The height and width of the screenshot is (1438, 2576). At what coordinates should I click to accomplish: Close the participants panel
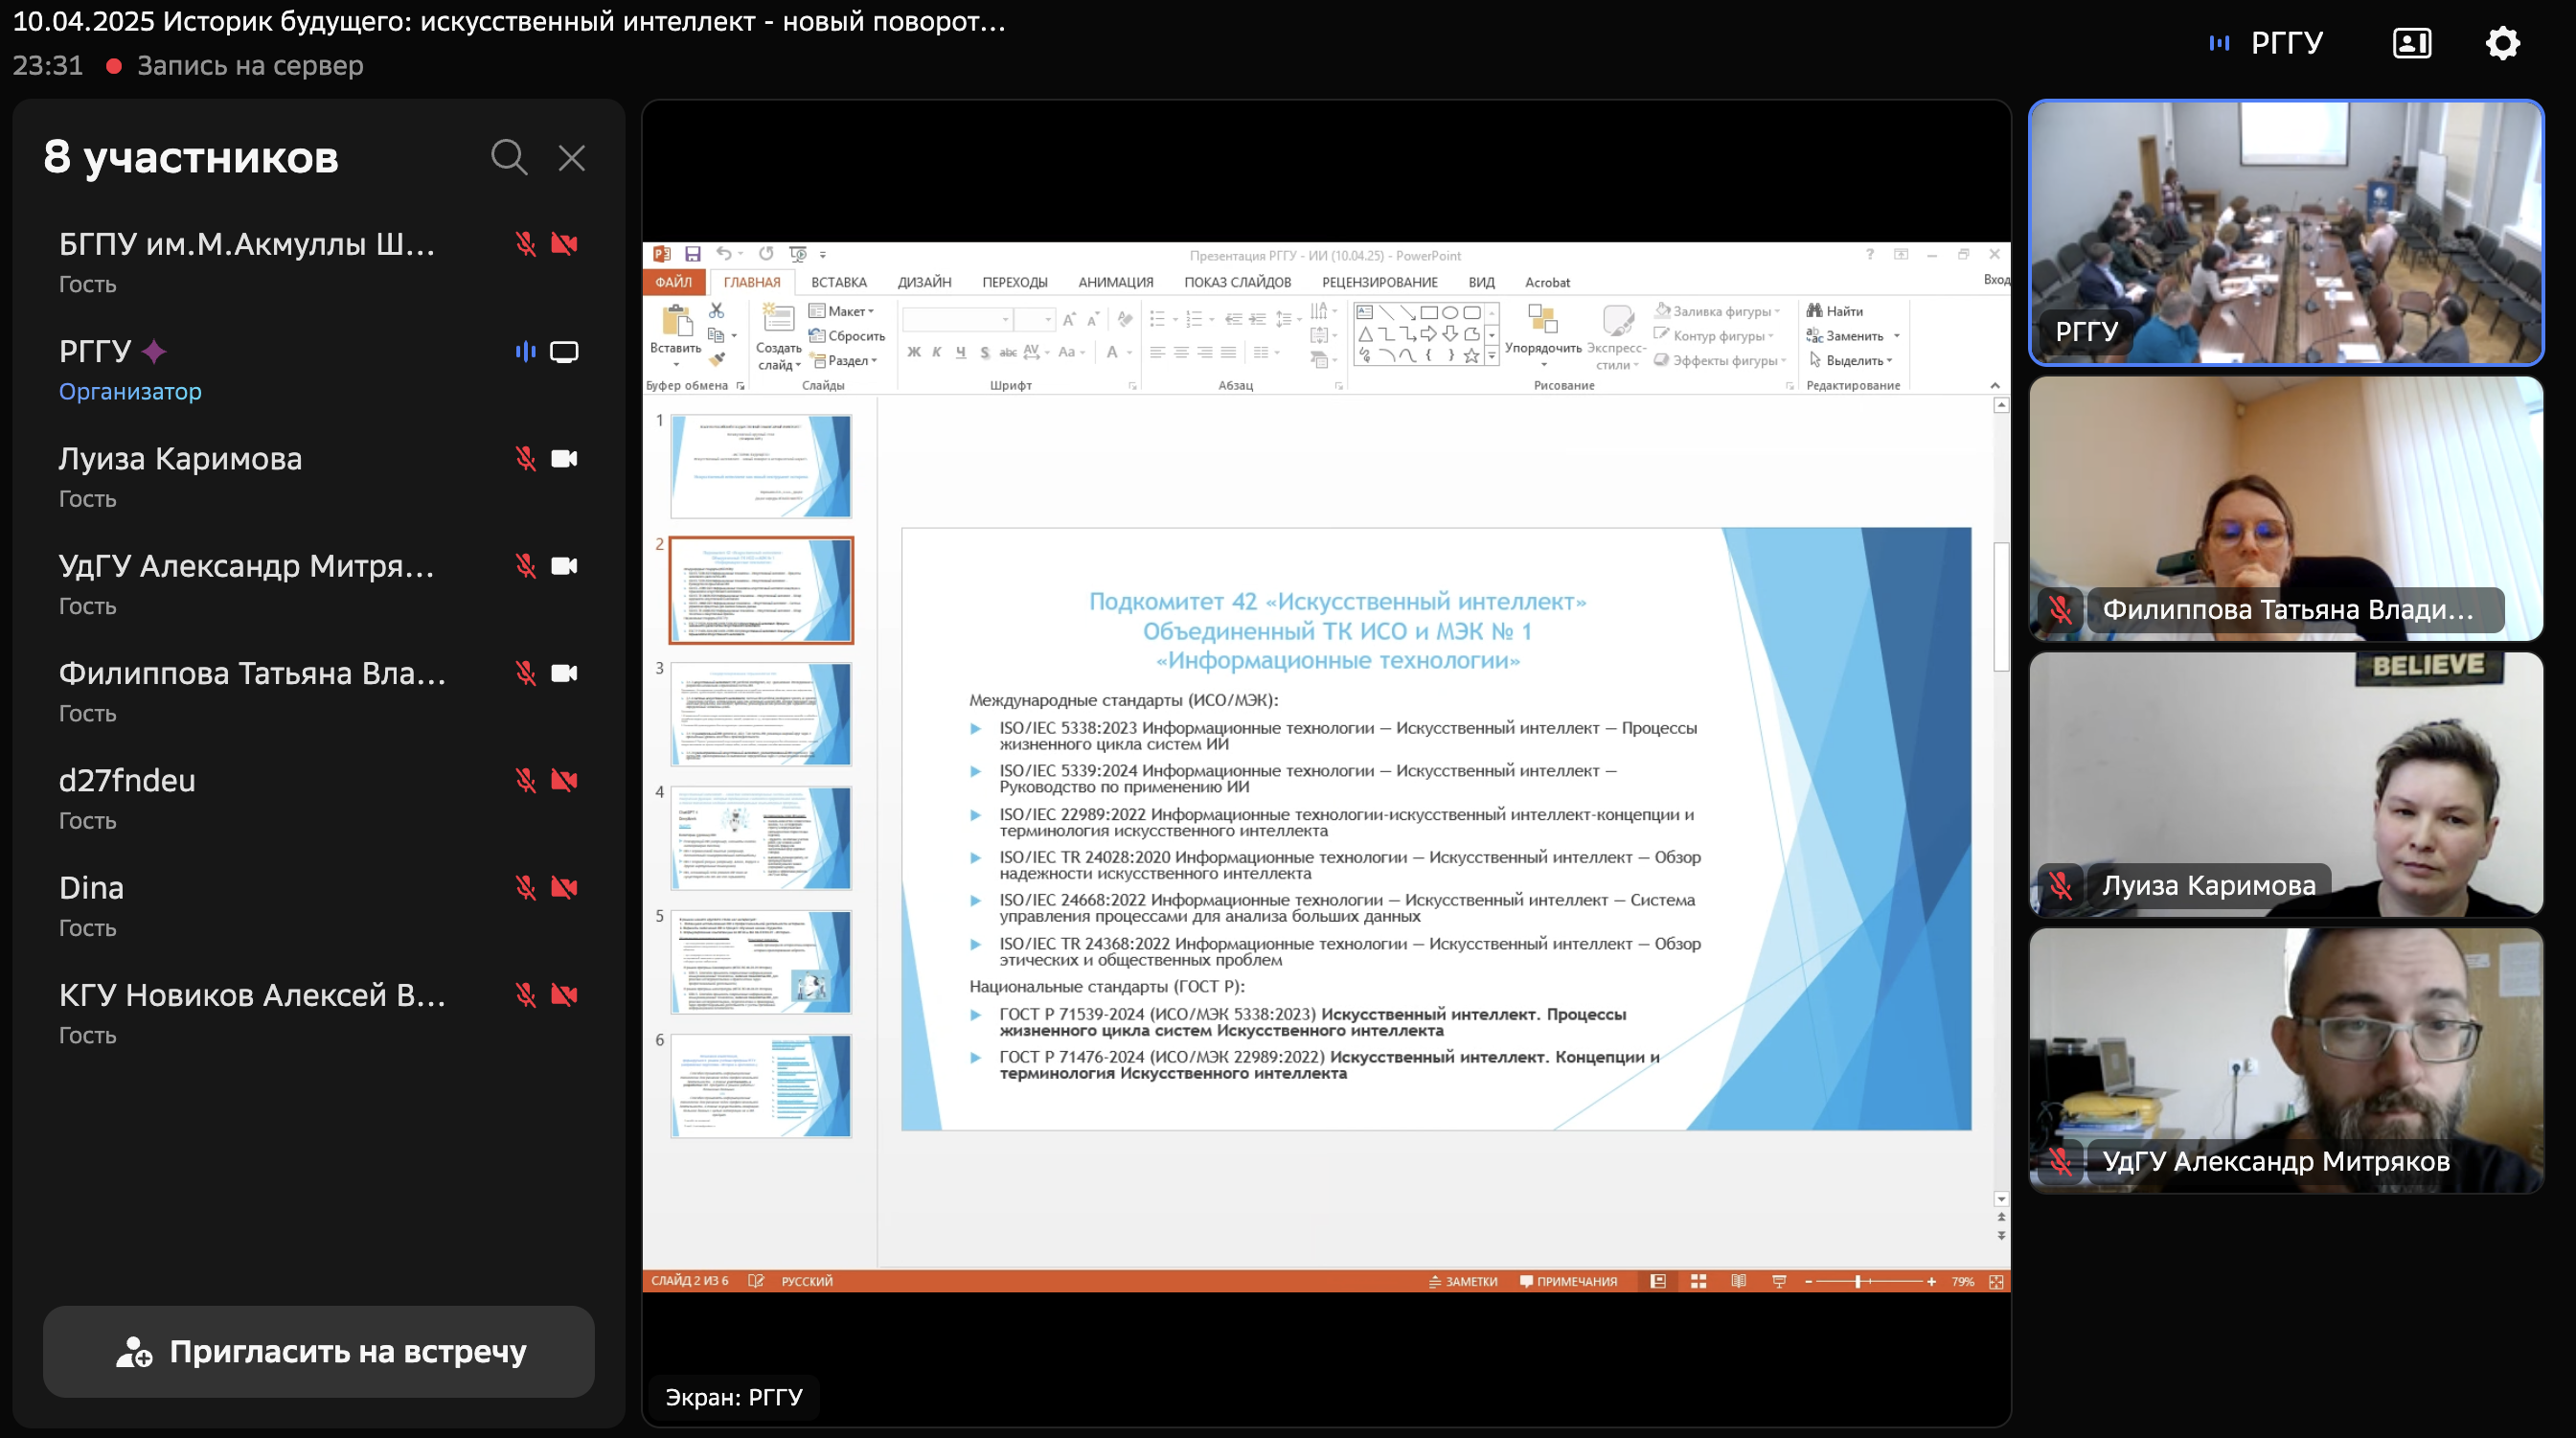572,157
